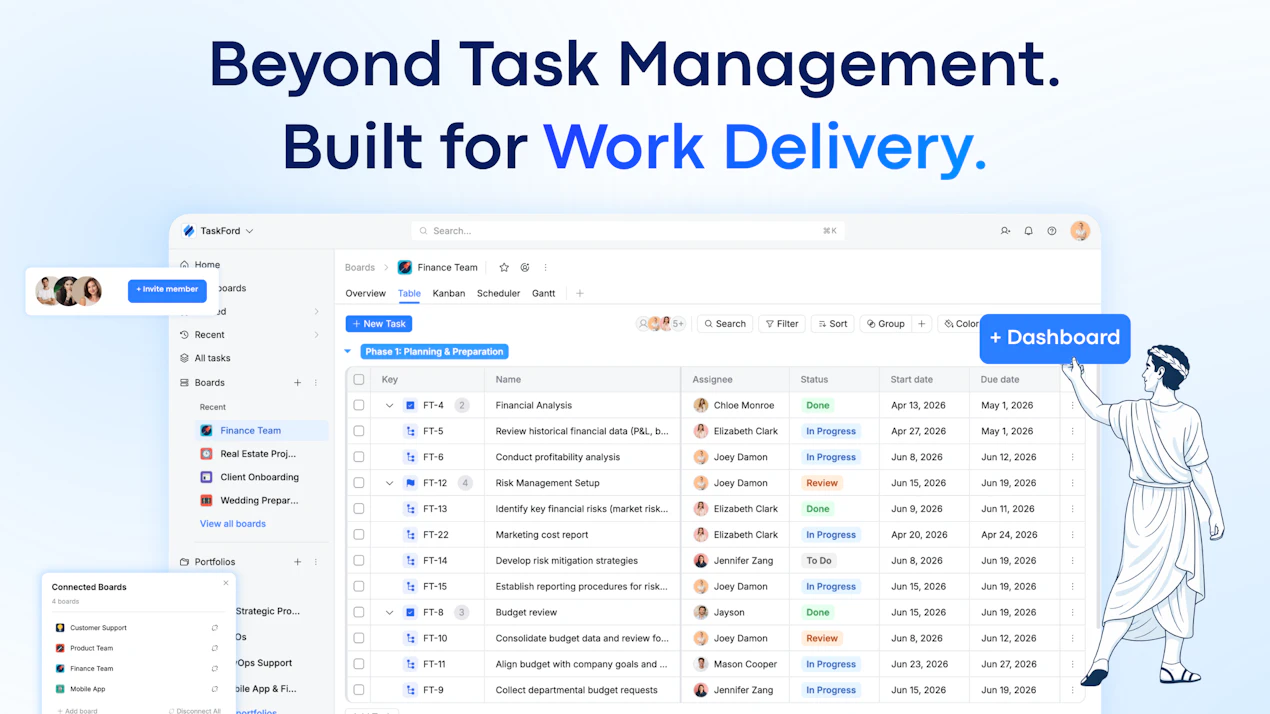Open the Finance Team board more menu
This screenshot has width=1270, height=714.
click(x=545, y=268)
